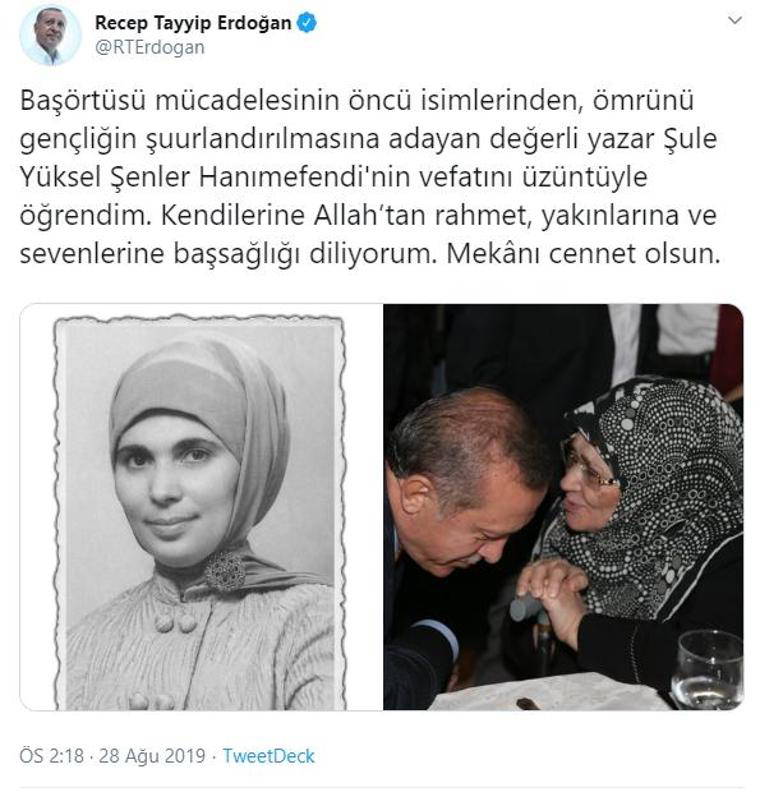Screen dimensions: 760x792
Task: Click the brooch on the portrait's scarf
Action: (225, 571)
